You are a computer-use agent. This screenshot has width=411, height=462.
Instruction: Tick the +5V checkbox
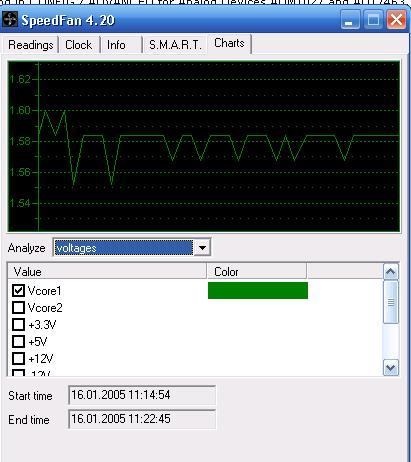pyautogui.click(x=18, y=341)
